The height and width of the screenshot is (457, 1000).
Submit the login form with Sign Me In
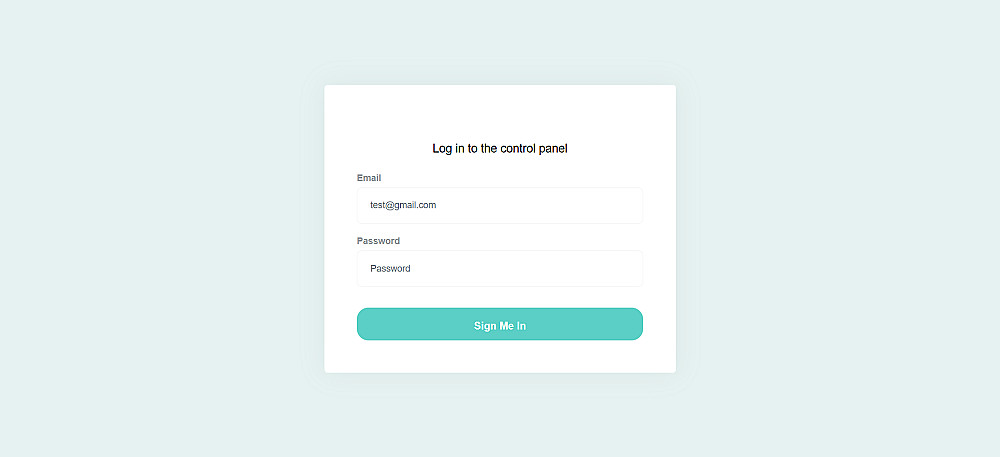[x=499, y=324]
